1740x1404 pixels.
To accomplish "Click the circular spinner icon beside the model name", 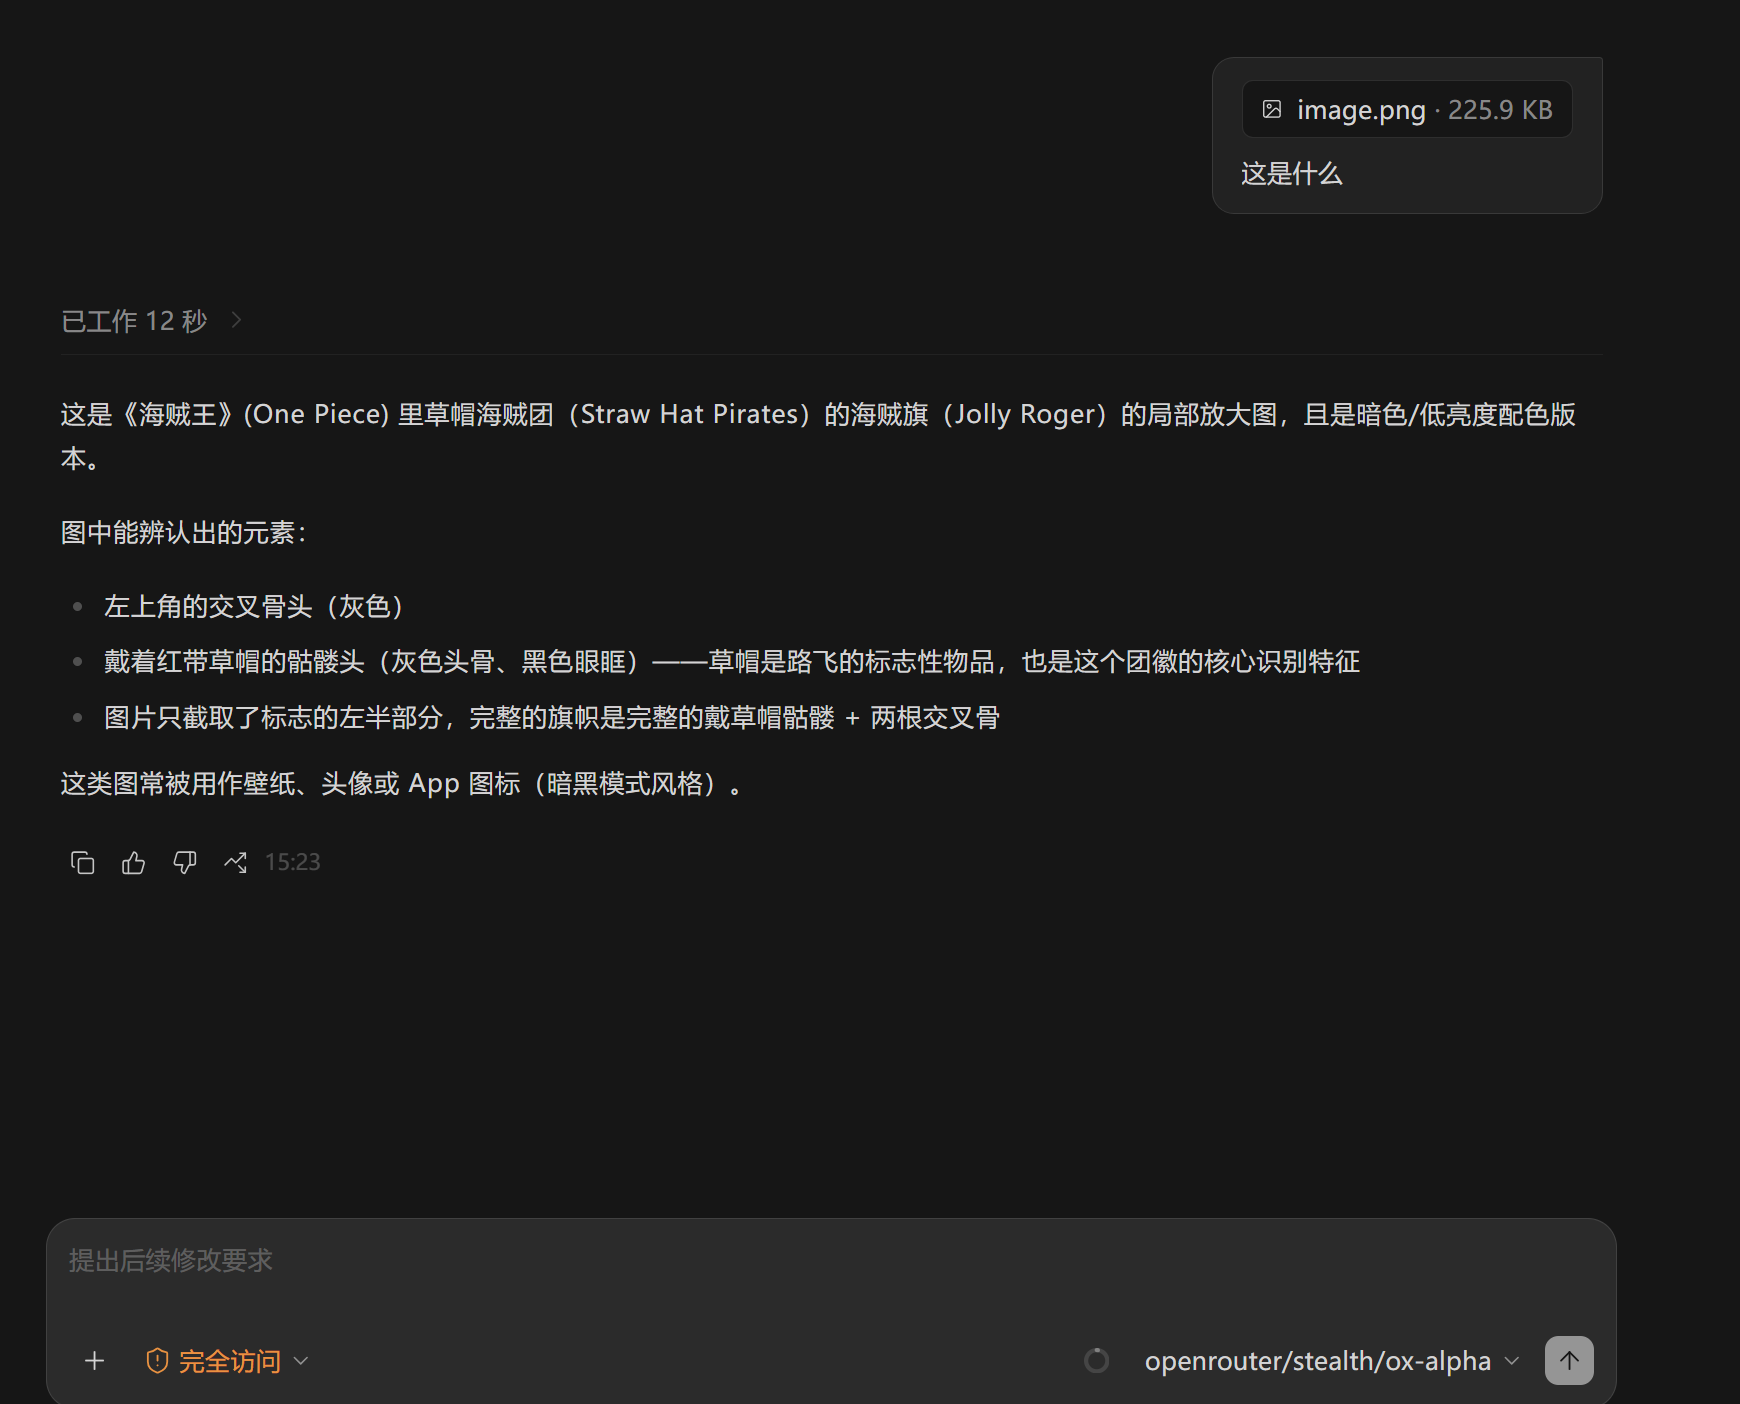I will click(1097, 1361).
